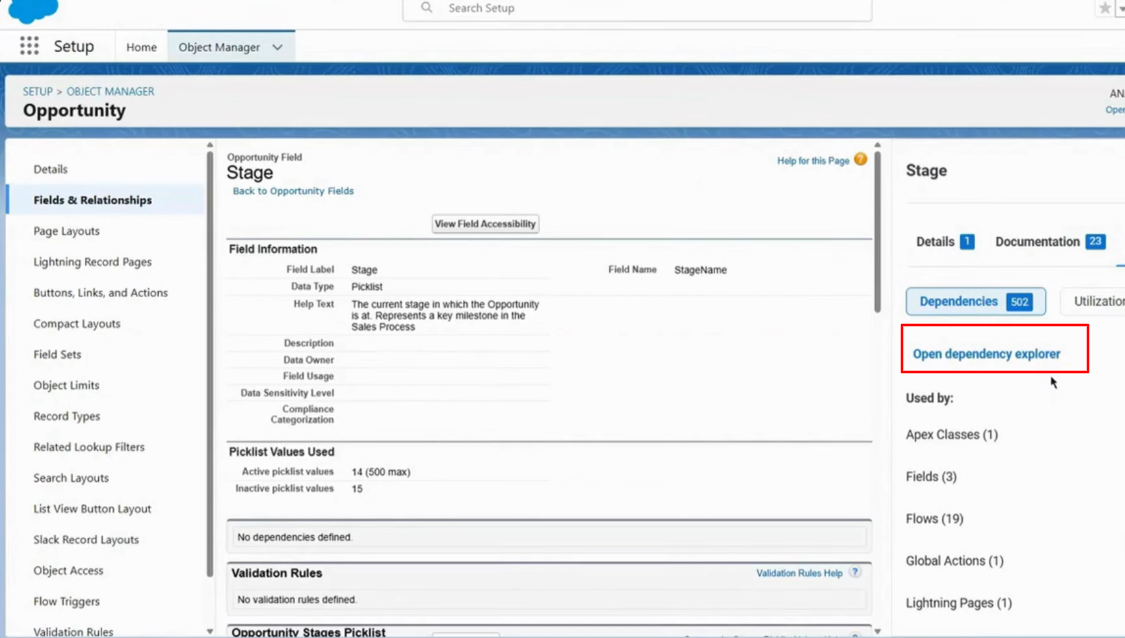
Task: Select the Details tab in Stage panel
Action: click(x=944, y=242)
